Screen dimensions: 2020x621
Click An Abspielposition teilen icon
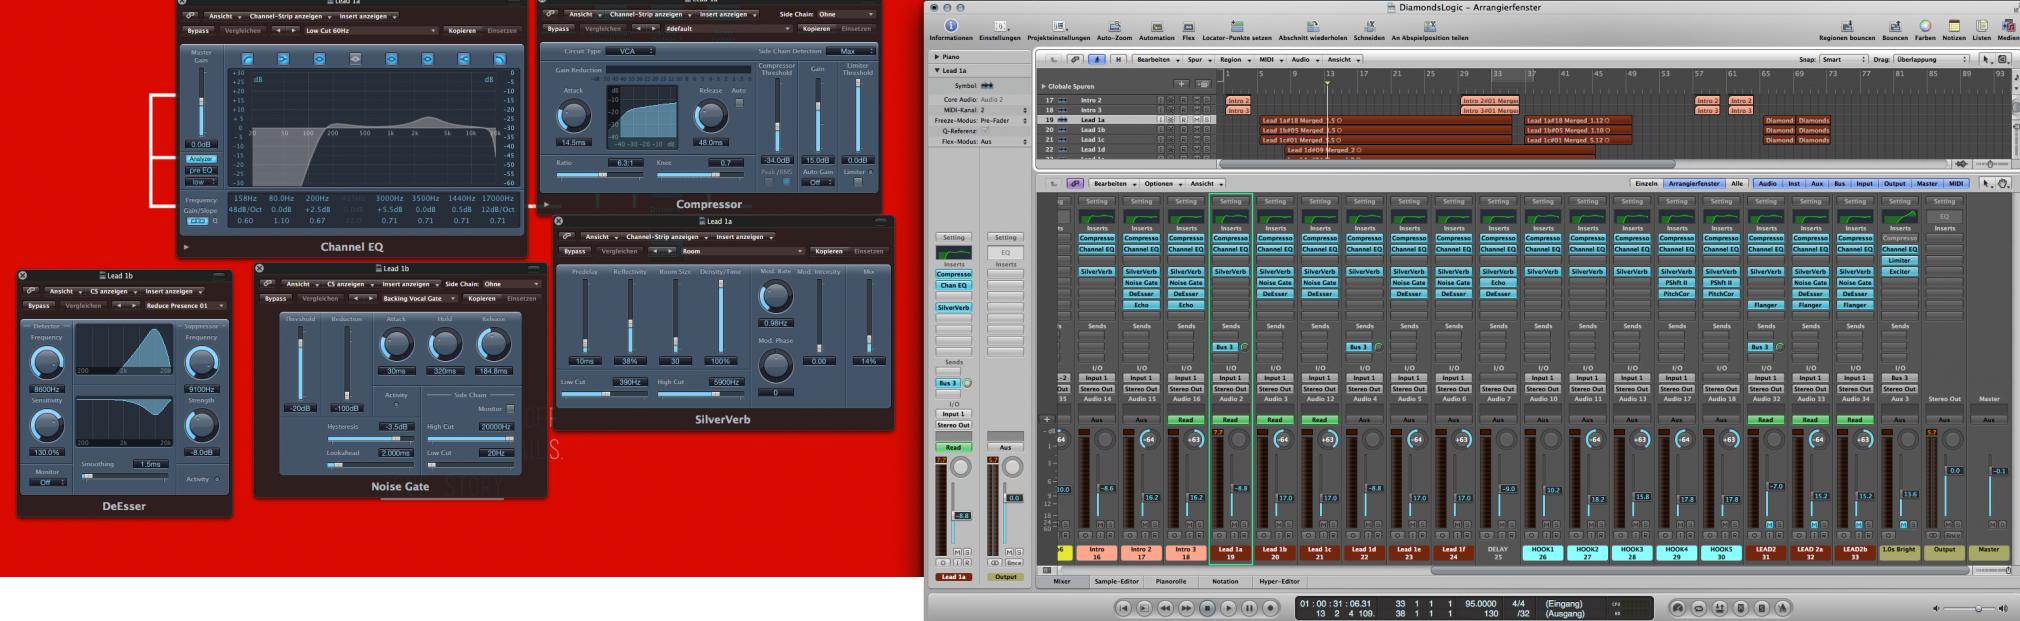[1429, 26]
